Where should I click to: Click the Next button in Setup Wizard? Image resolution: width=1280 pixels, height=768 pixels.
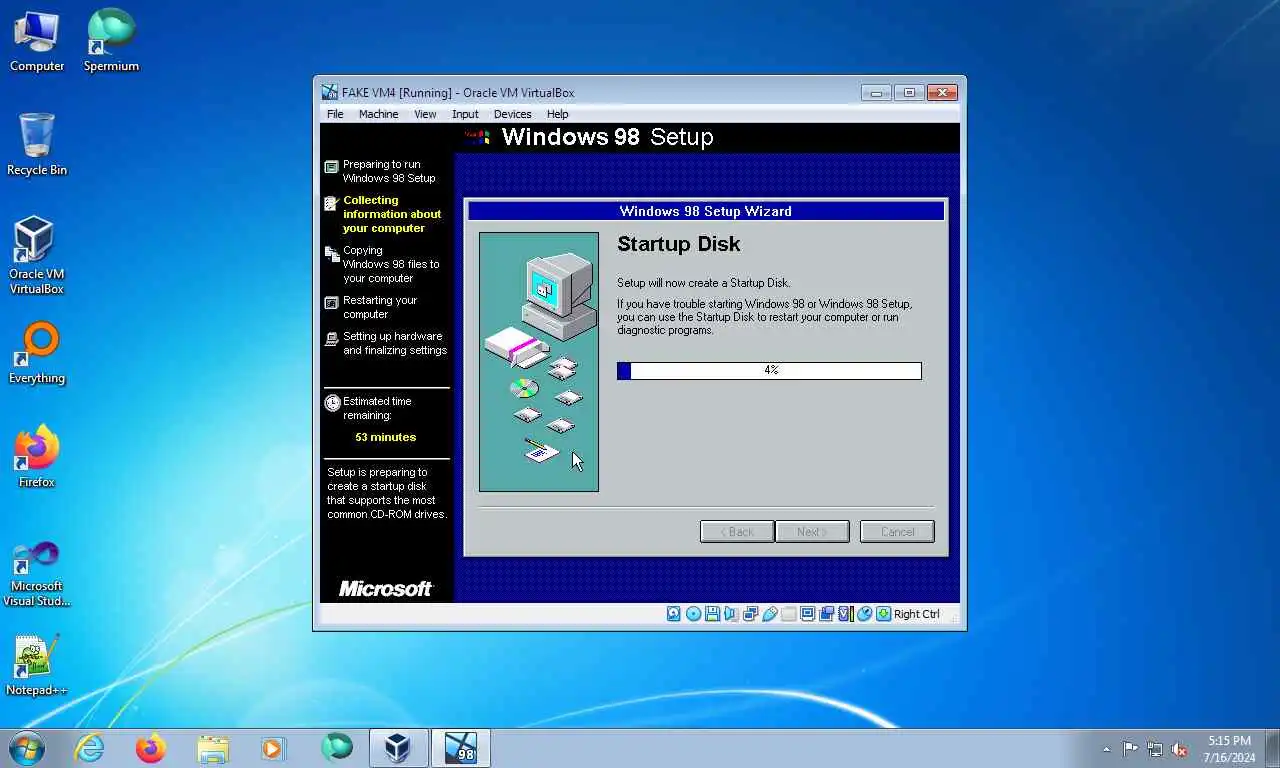coord(812,532)
